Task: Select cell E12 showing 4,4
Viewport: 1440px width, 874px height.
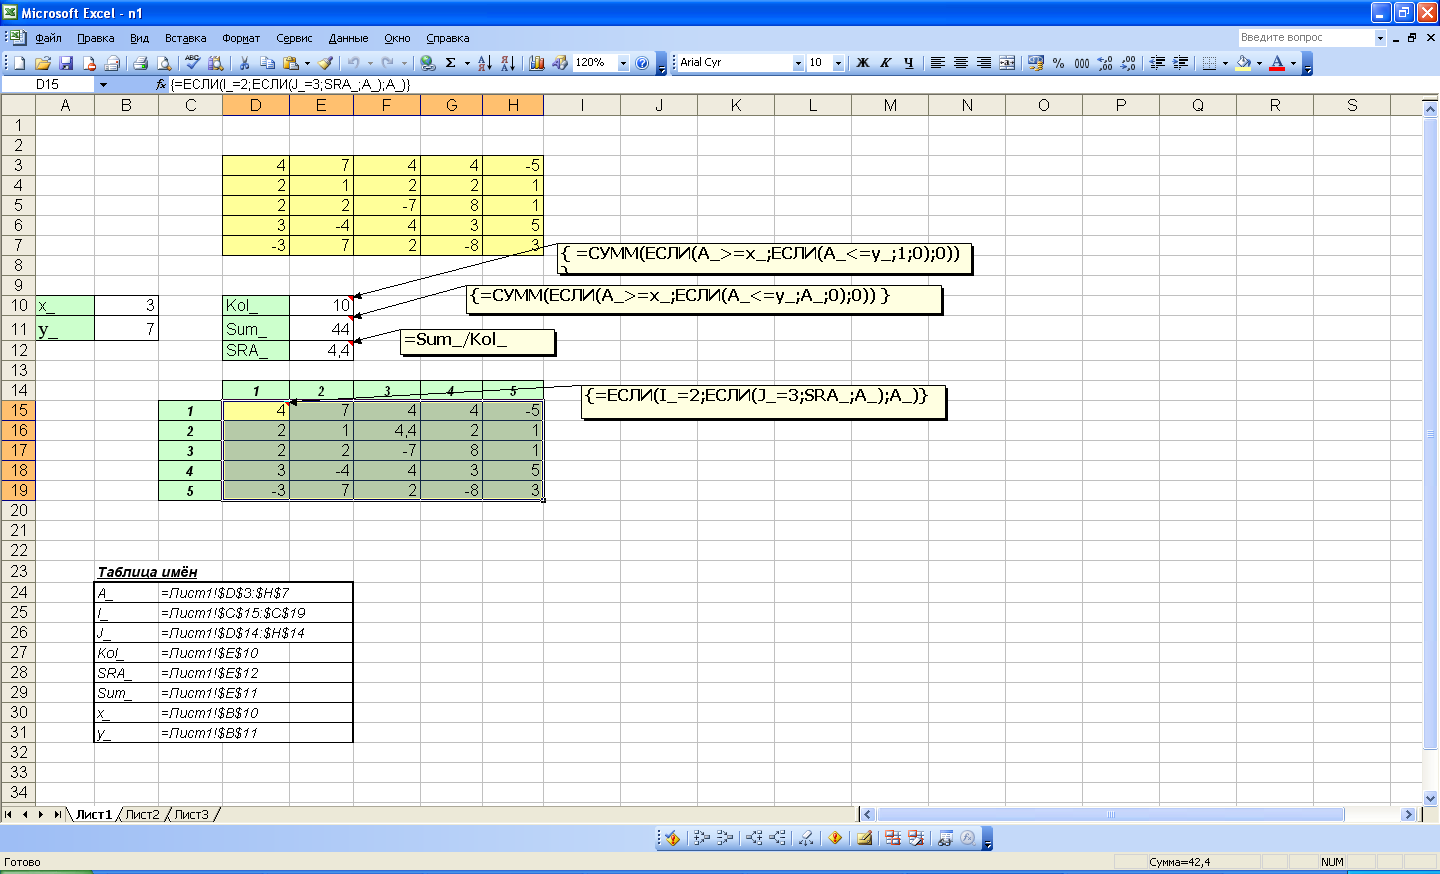Action: tap(321, 351)
